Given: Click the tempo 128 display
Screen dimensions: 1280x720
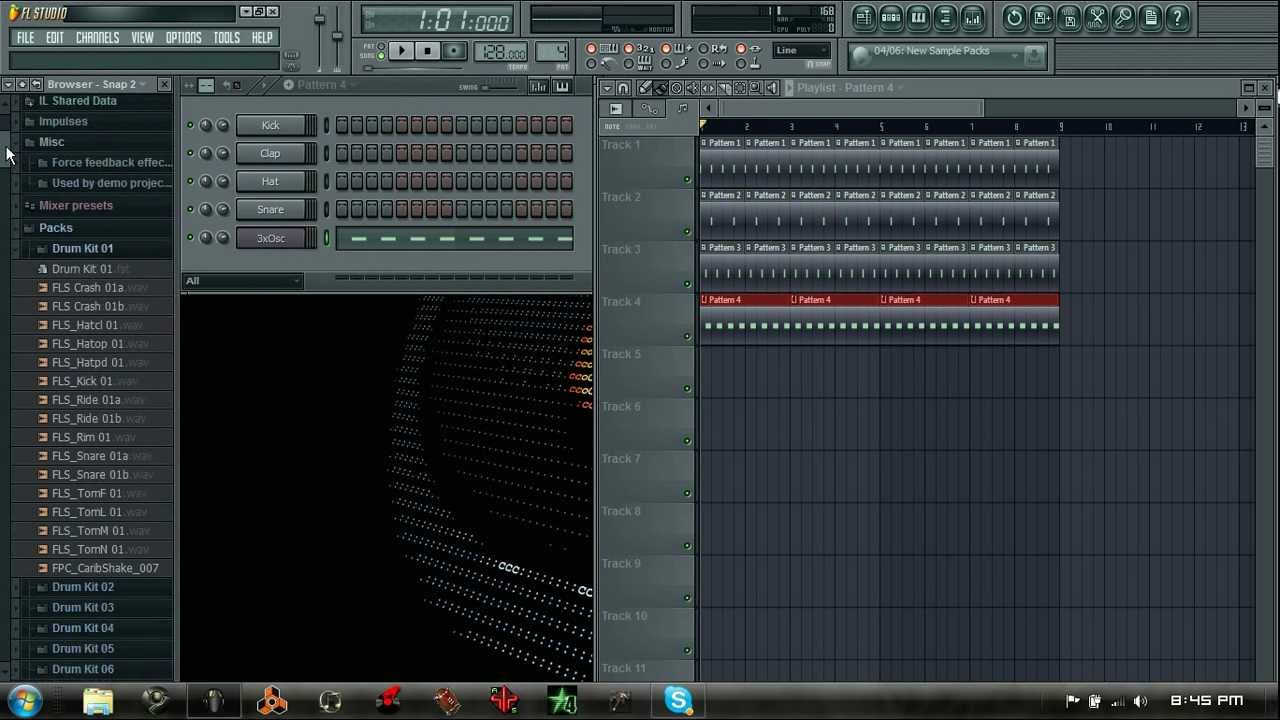Looking at the screenshot, I should 501,53.
